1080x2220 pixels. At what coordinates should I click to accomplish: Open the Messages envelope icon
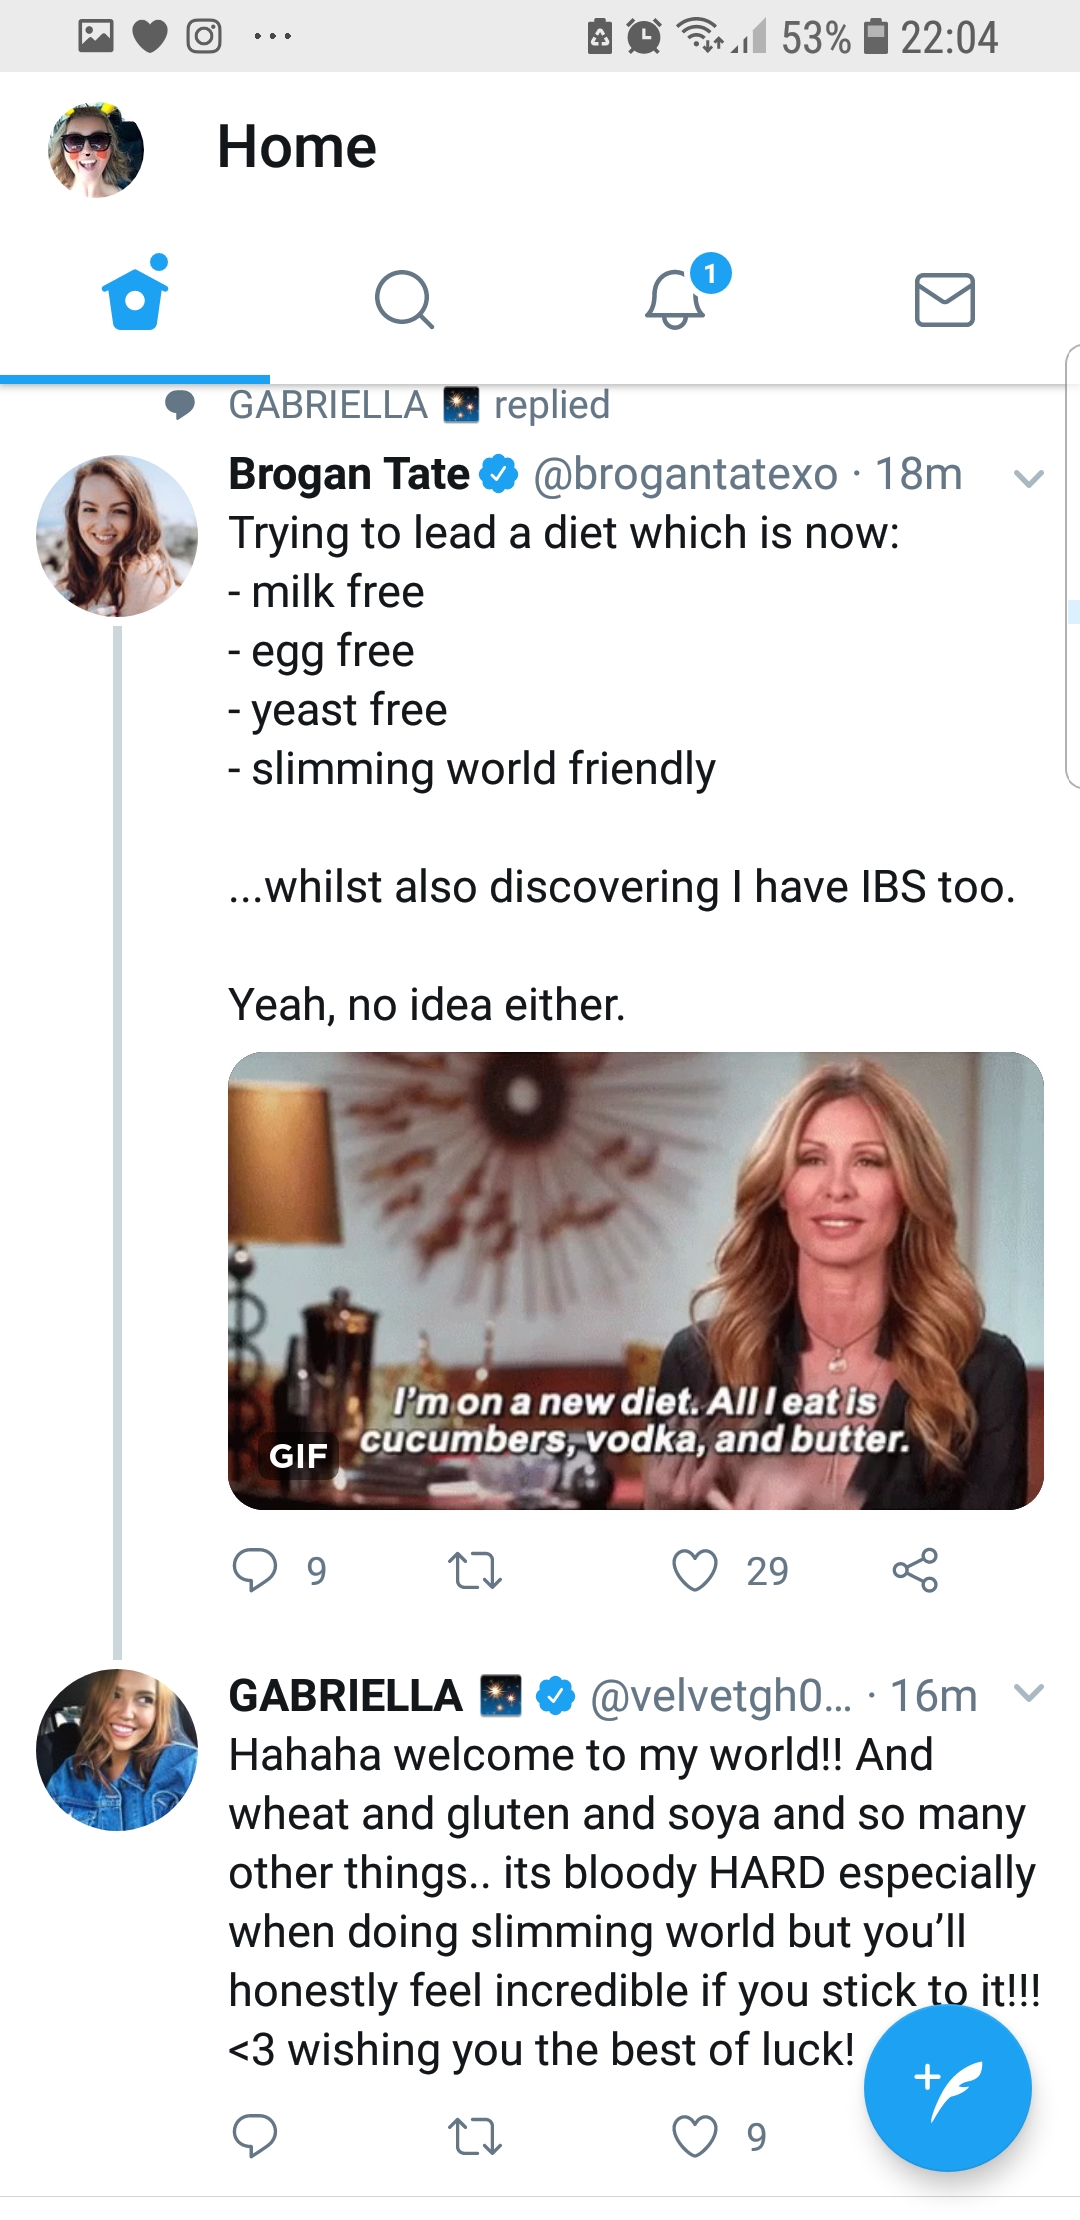[945, 299]
